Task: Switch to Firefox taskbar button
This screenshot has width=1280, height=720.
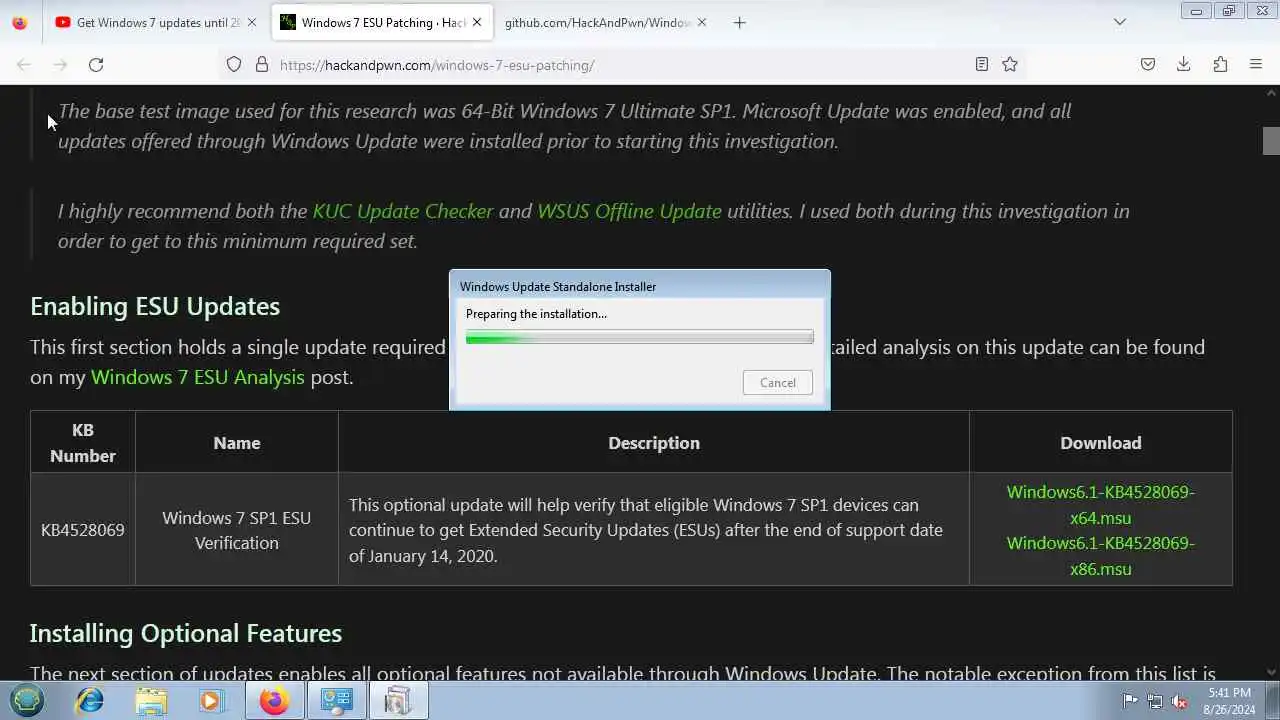Action: (x=275, y=701)
